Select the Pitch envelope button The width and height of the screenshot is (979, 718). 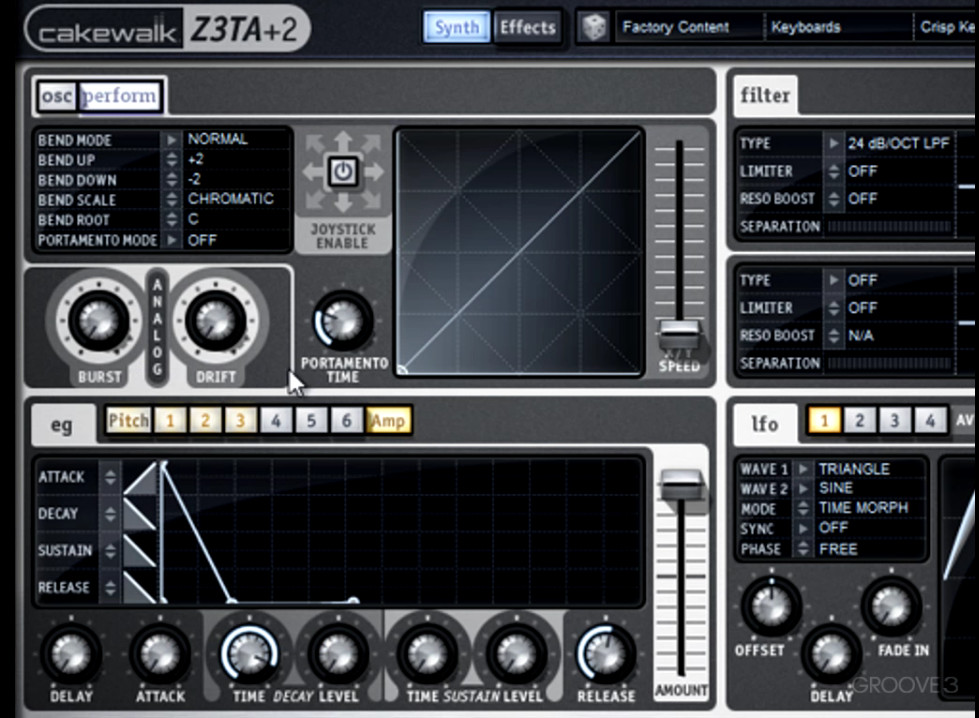pos(128,421)
